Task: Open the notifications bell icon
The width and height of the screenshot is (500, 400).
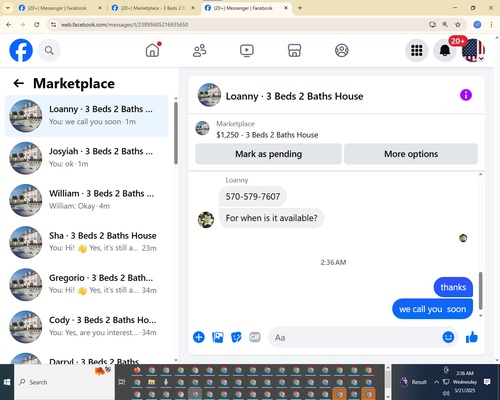Action: [x=445, y=51]
